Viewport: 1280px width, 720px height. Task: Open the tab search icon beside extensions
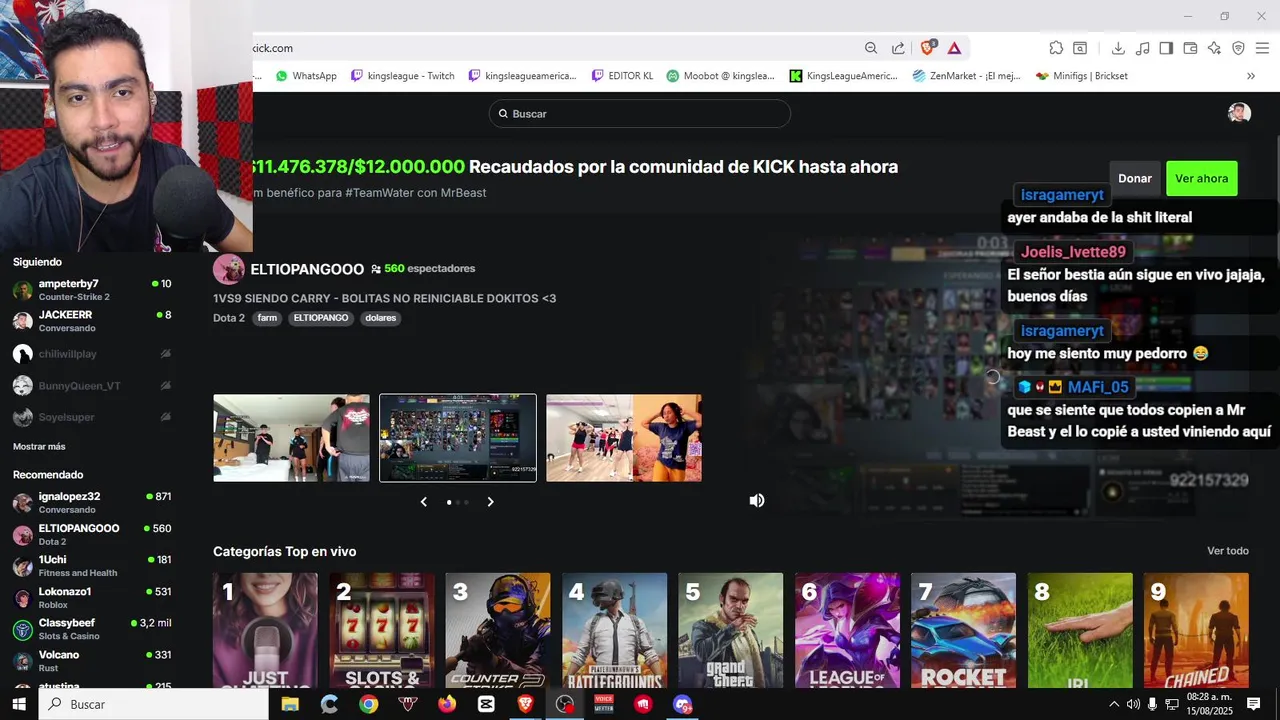coord(1080,48)
